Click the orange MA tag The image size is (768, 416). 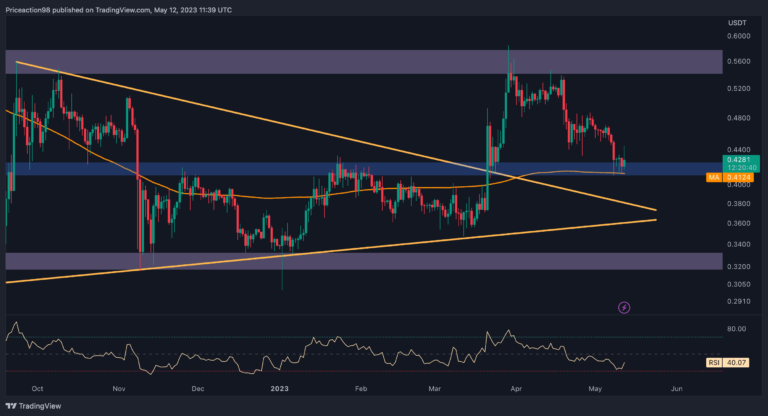pyautogui.click(x=714, y=177)
